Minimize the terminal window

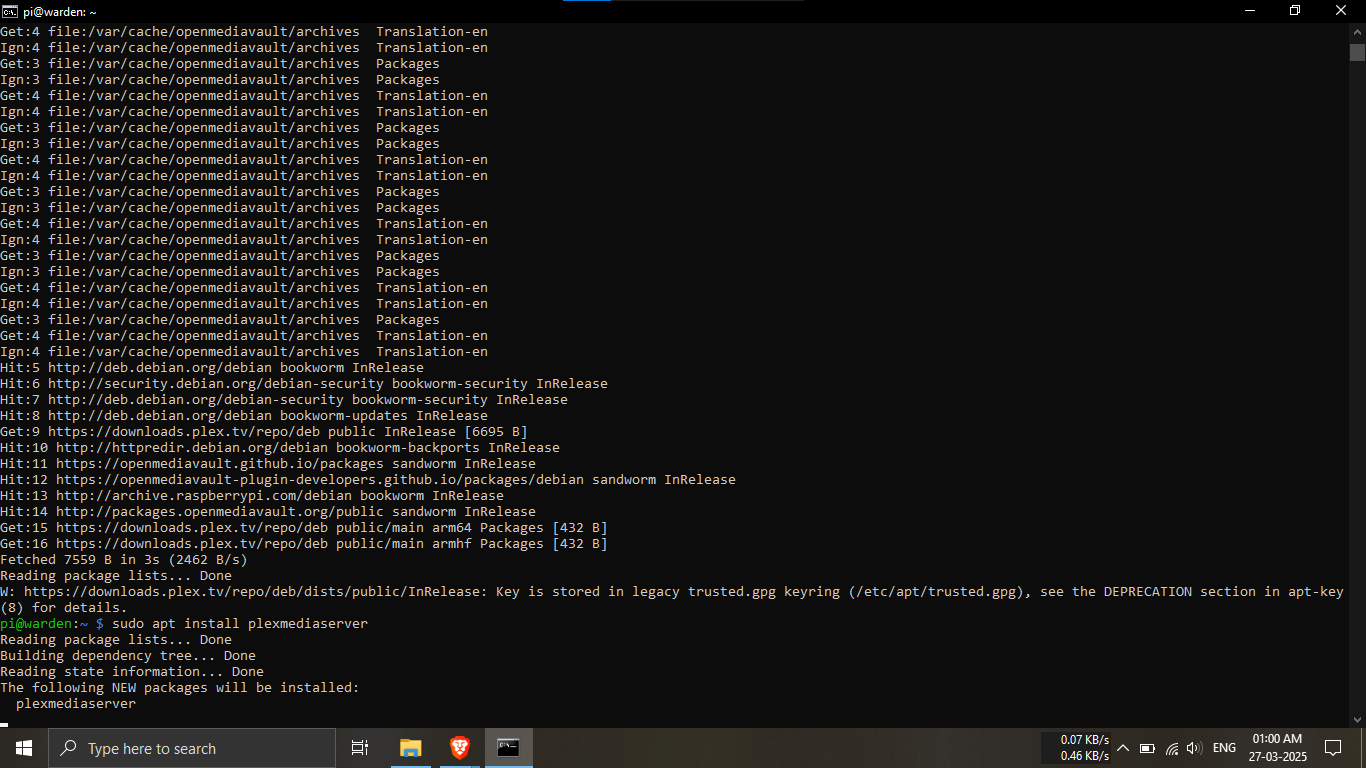1249,11
